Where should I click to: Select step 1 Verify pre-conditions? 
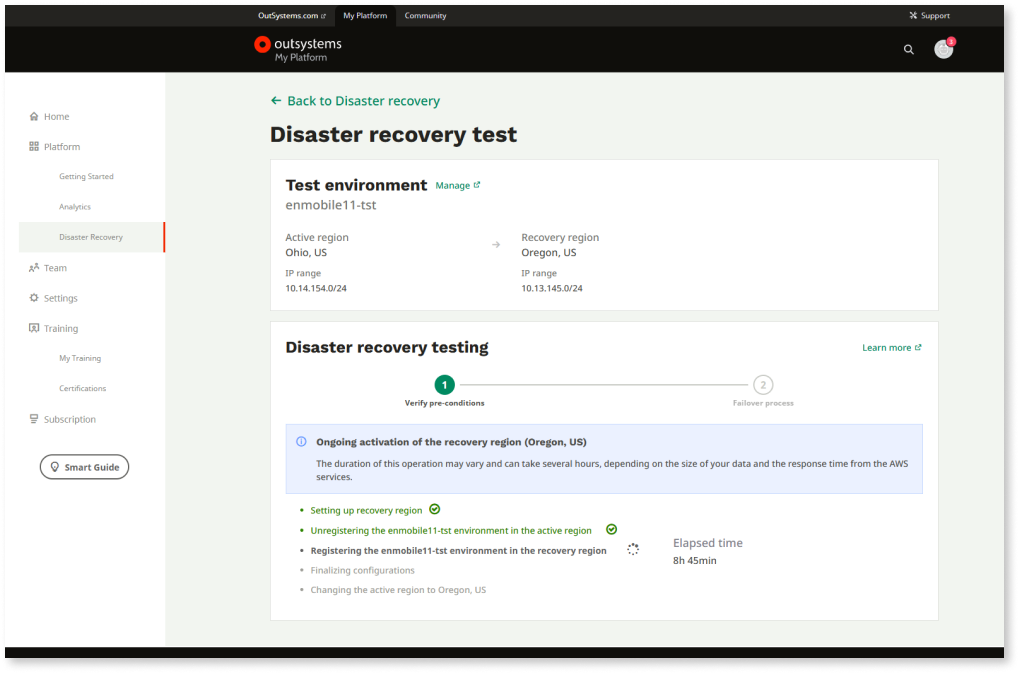pos(444,385)
